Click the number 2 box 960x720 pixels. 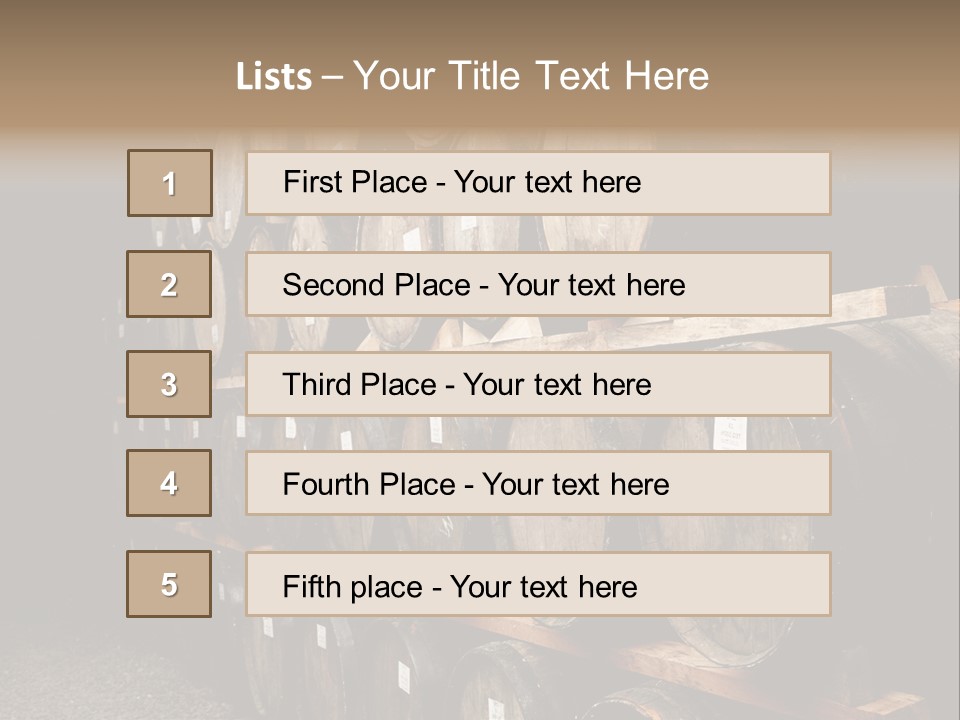[169, 284]
